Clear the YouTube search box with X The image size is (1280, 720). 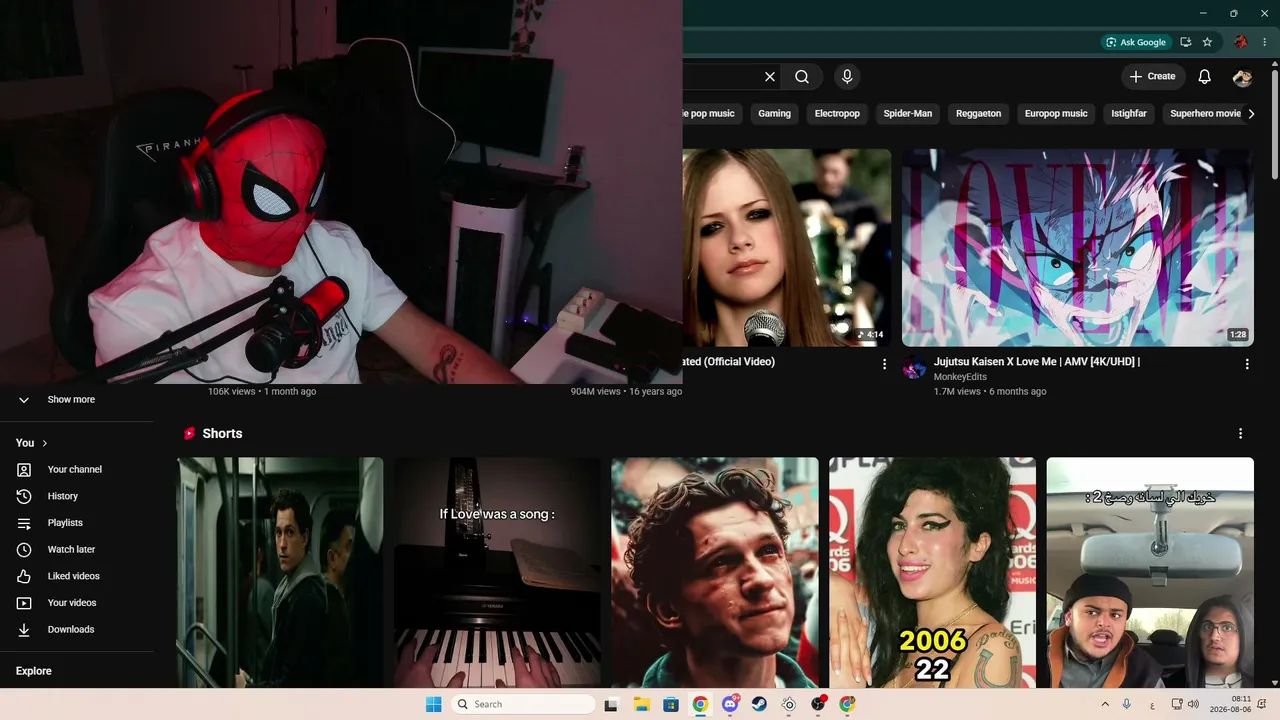coord(770,77)
